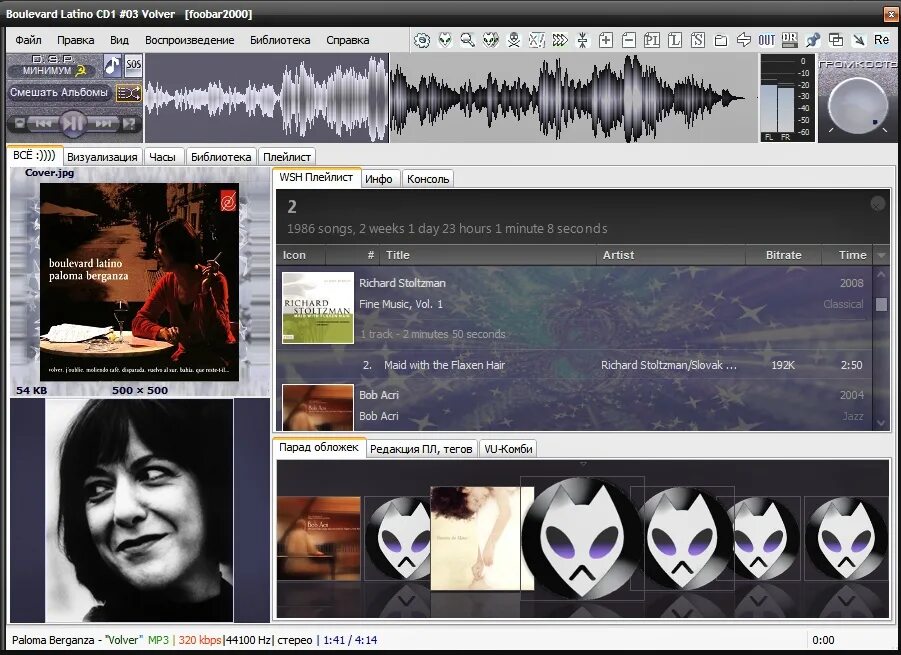
Task: Click the diagonal arrow toolbar icon
Action: pyautogui.click(x=858, y=40)
